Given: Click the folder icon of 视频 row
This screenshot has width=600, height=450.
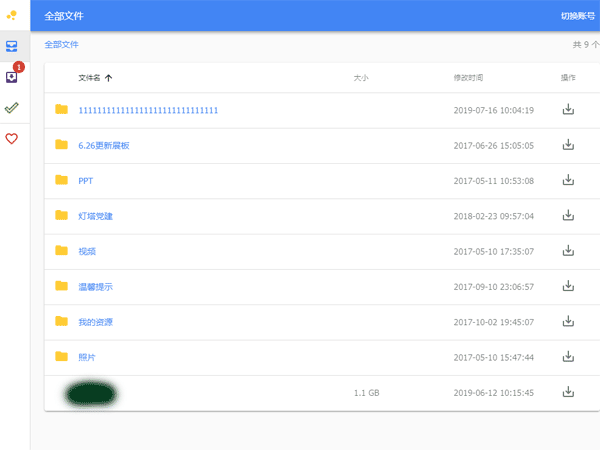Looking at the screenshot, I should (61, 251).
